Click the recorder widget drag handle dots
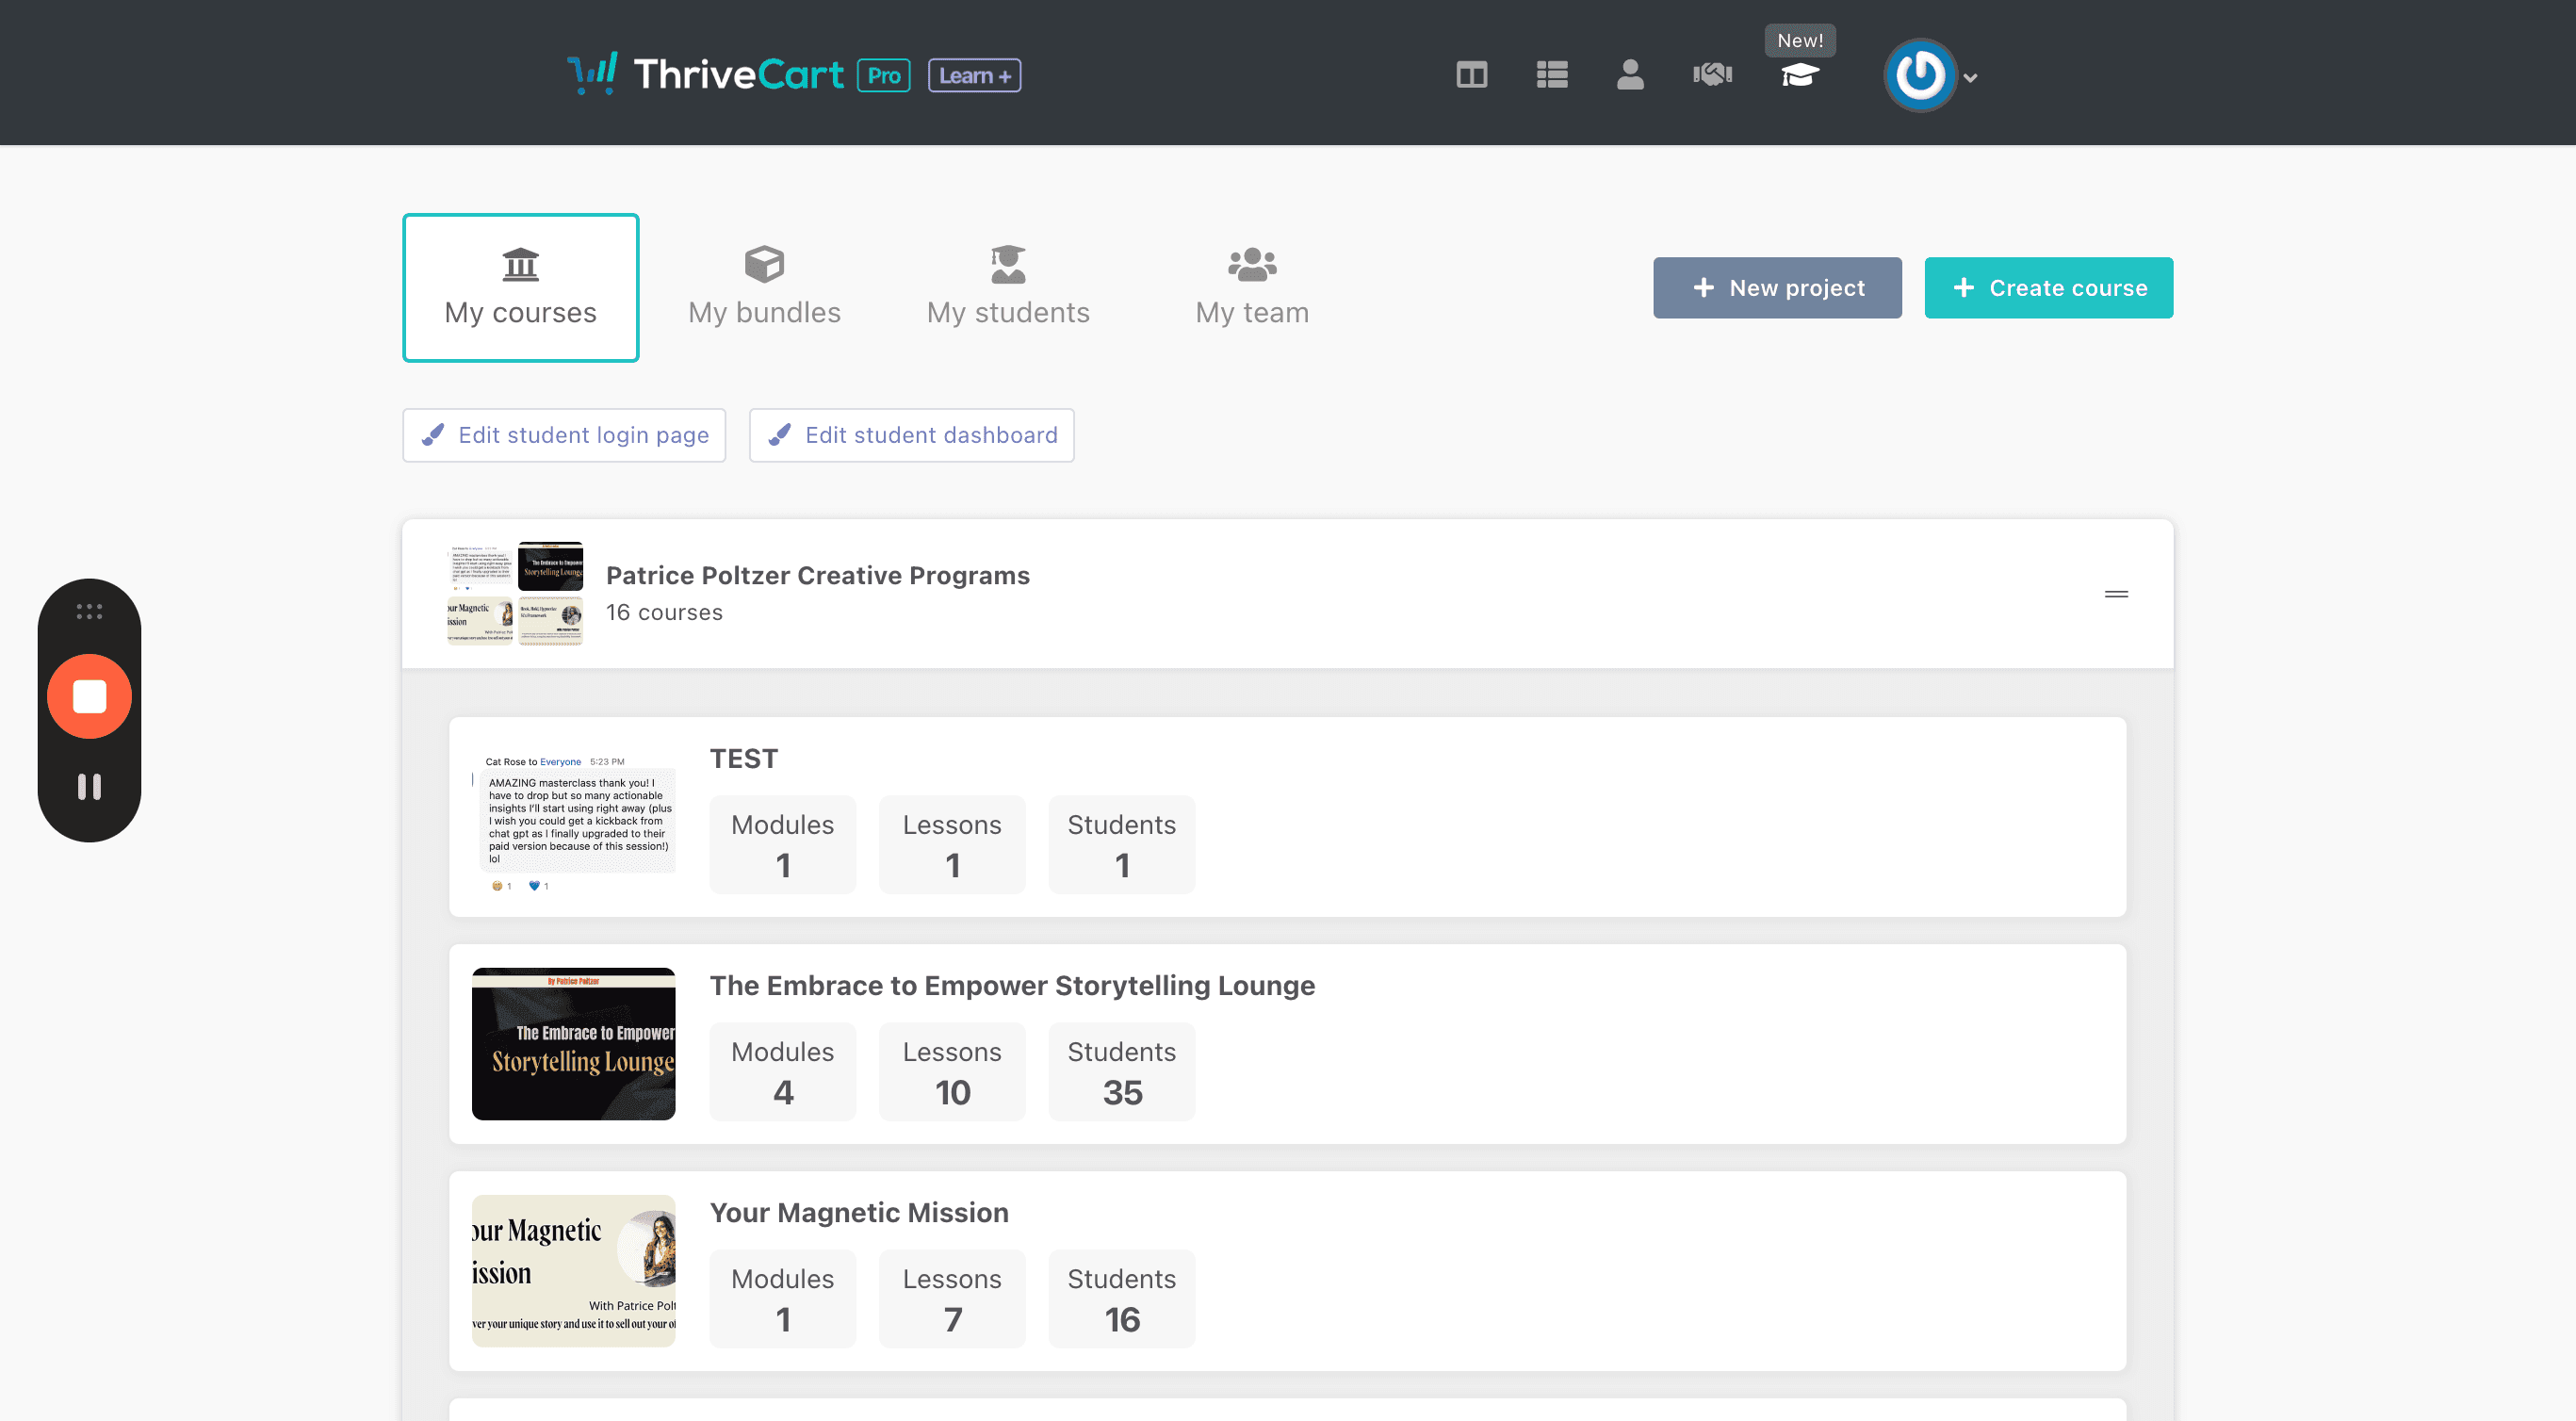 click(x=89, y=611)
